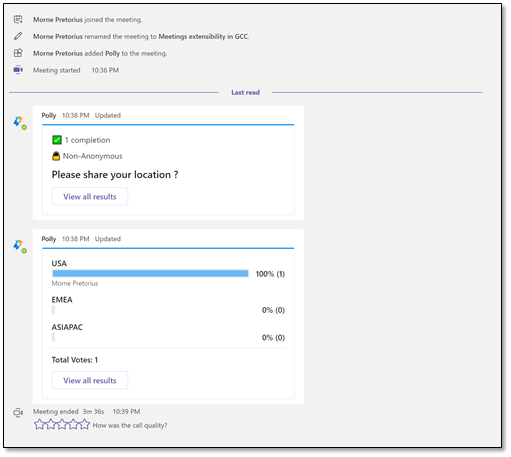Click 'Morne Pretorius' in joined the meeting line
This screenshot has height=457, width=511.
click(x=58, y=20)
